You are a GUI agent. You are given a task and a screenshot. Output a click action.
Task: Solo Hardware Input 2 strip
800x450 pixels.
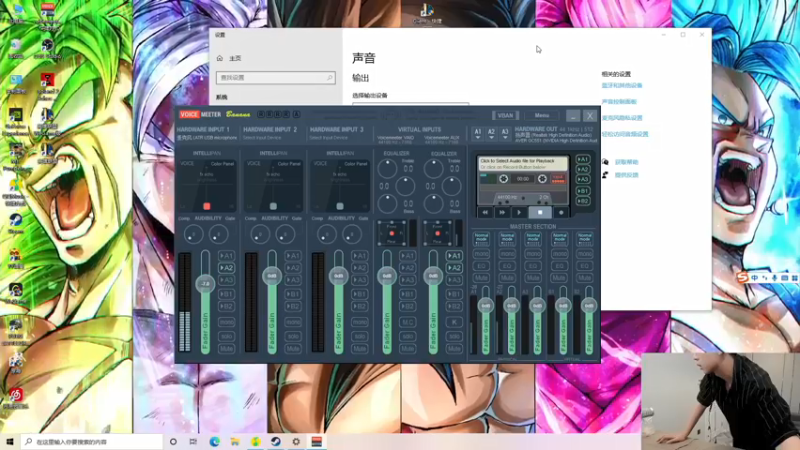click(x=293, y=336)
